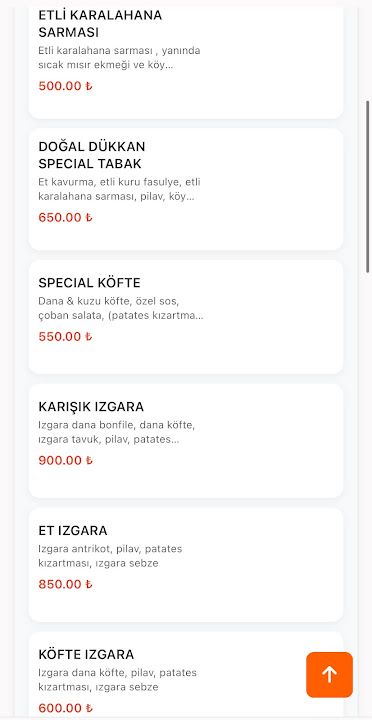The image size is (372, 720).
Task: Open ET IZGARA menu item
Action: [x=186, y=565]
